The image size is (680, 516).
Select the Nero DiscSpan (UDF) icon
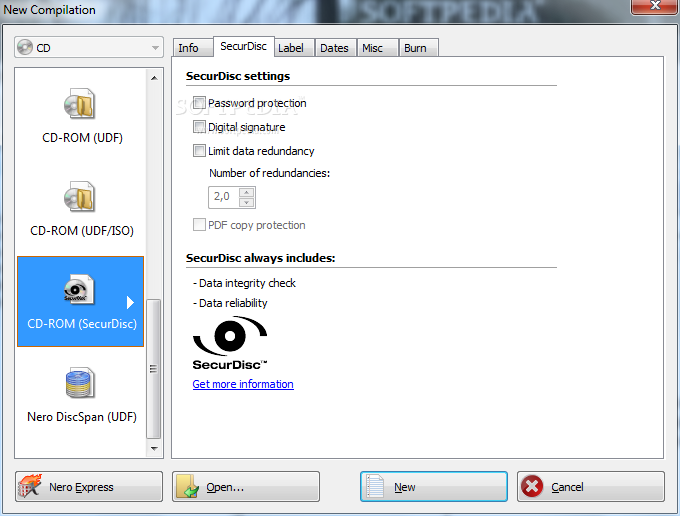click(x=80, y=383)
